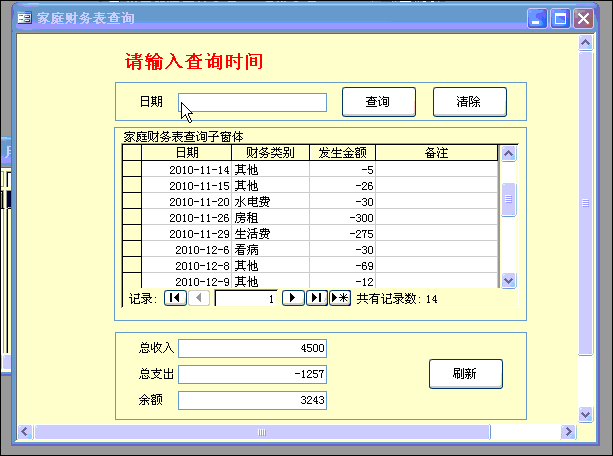Image resolution: width=613 pixels, height=456 pixels.
Task: Click the red 请输入查询时间 heading
Action: click(x=194, y=61)
